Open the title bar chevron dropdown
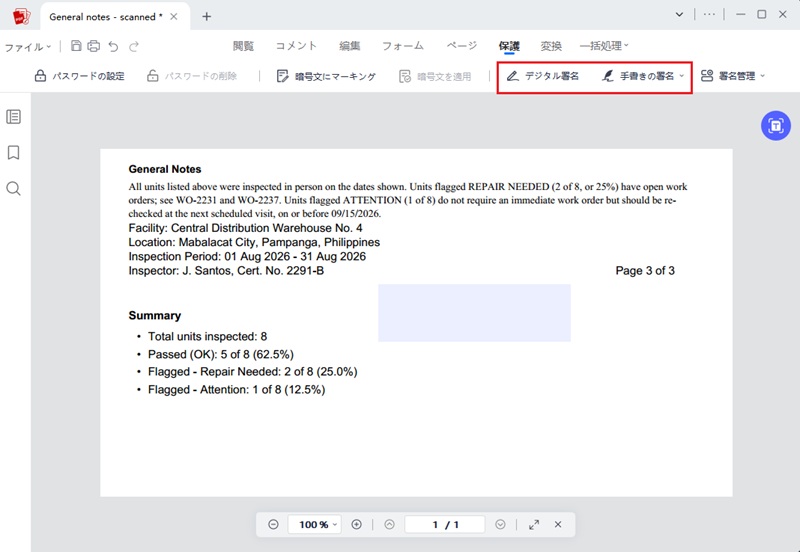 679,15
